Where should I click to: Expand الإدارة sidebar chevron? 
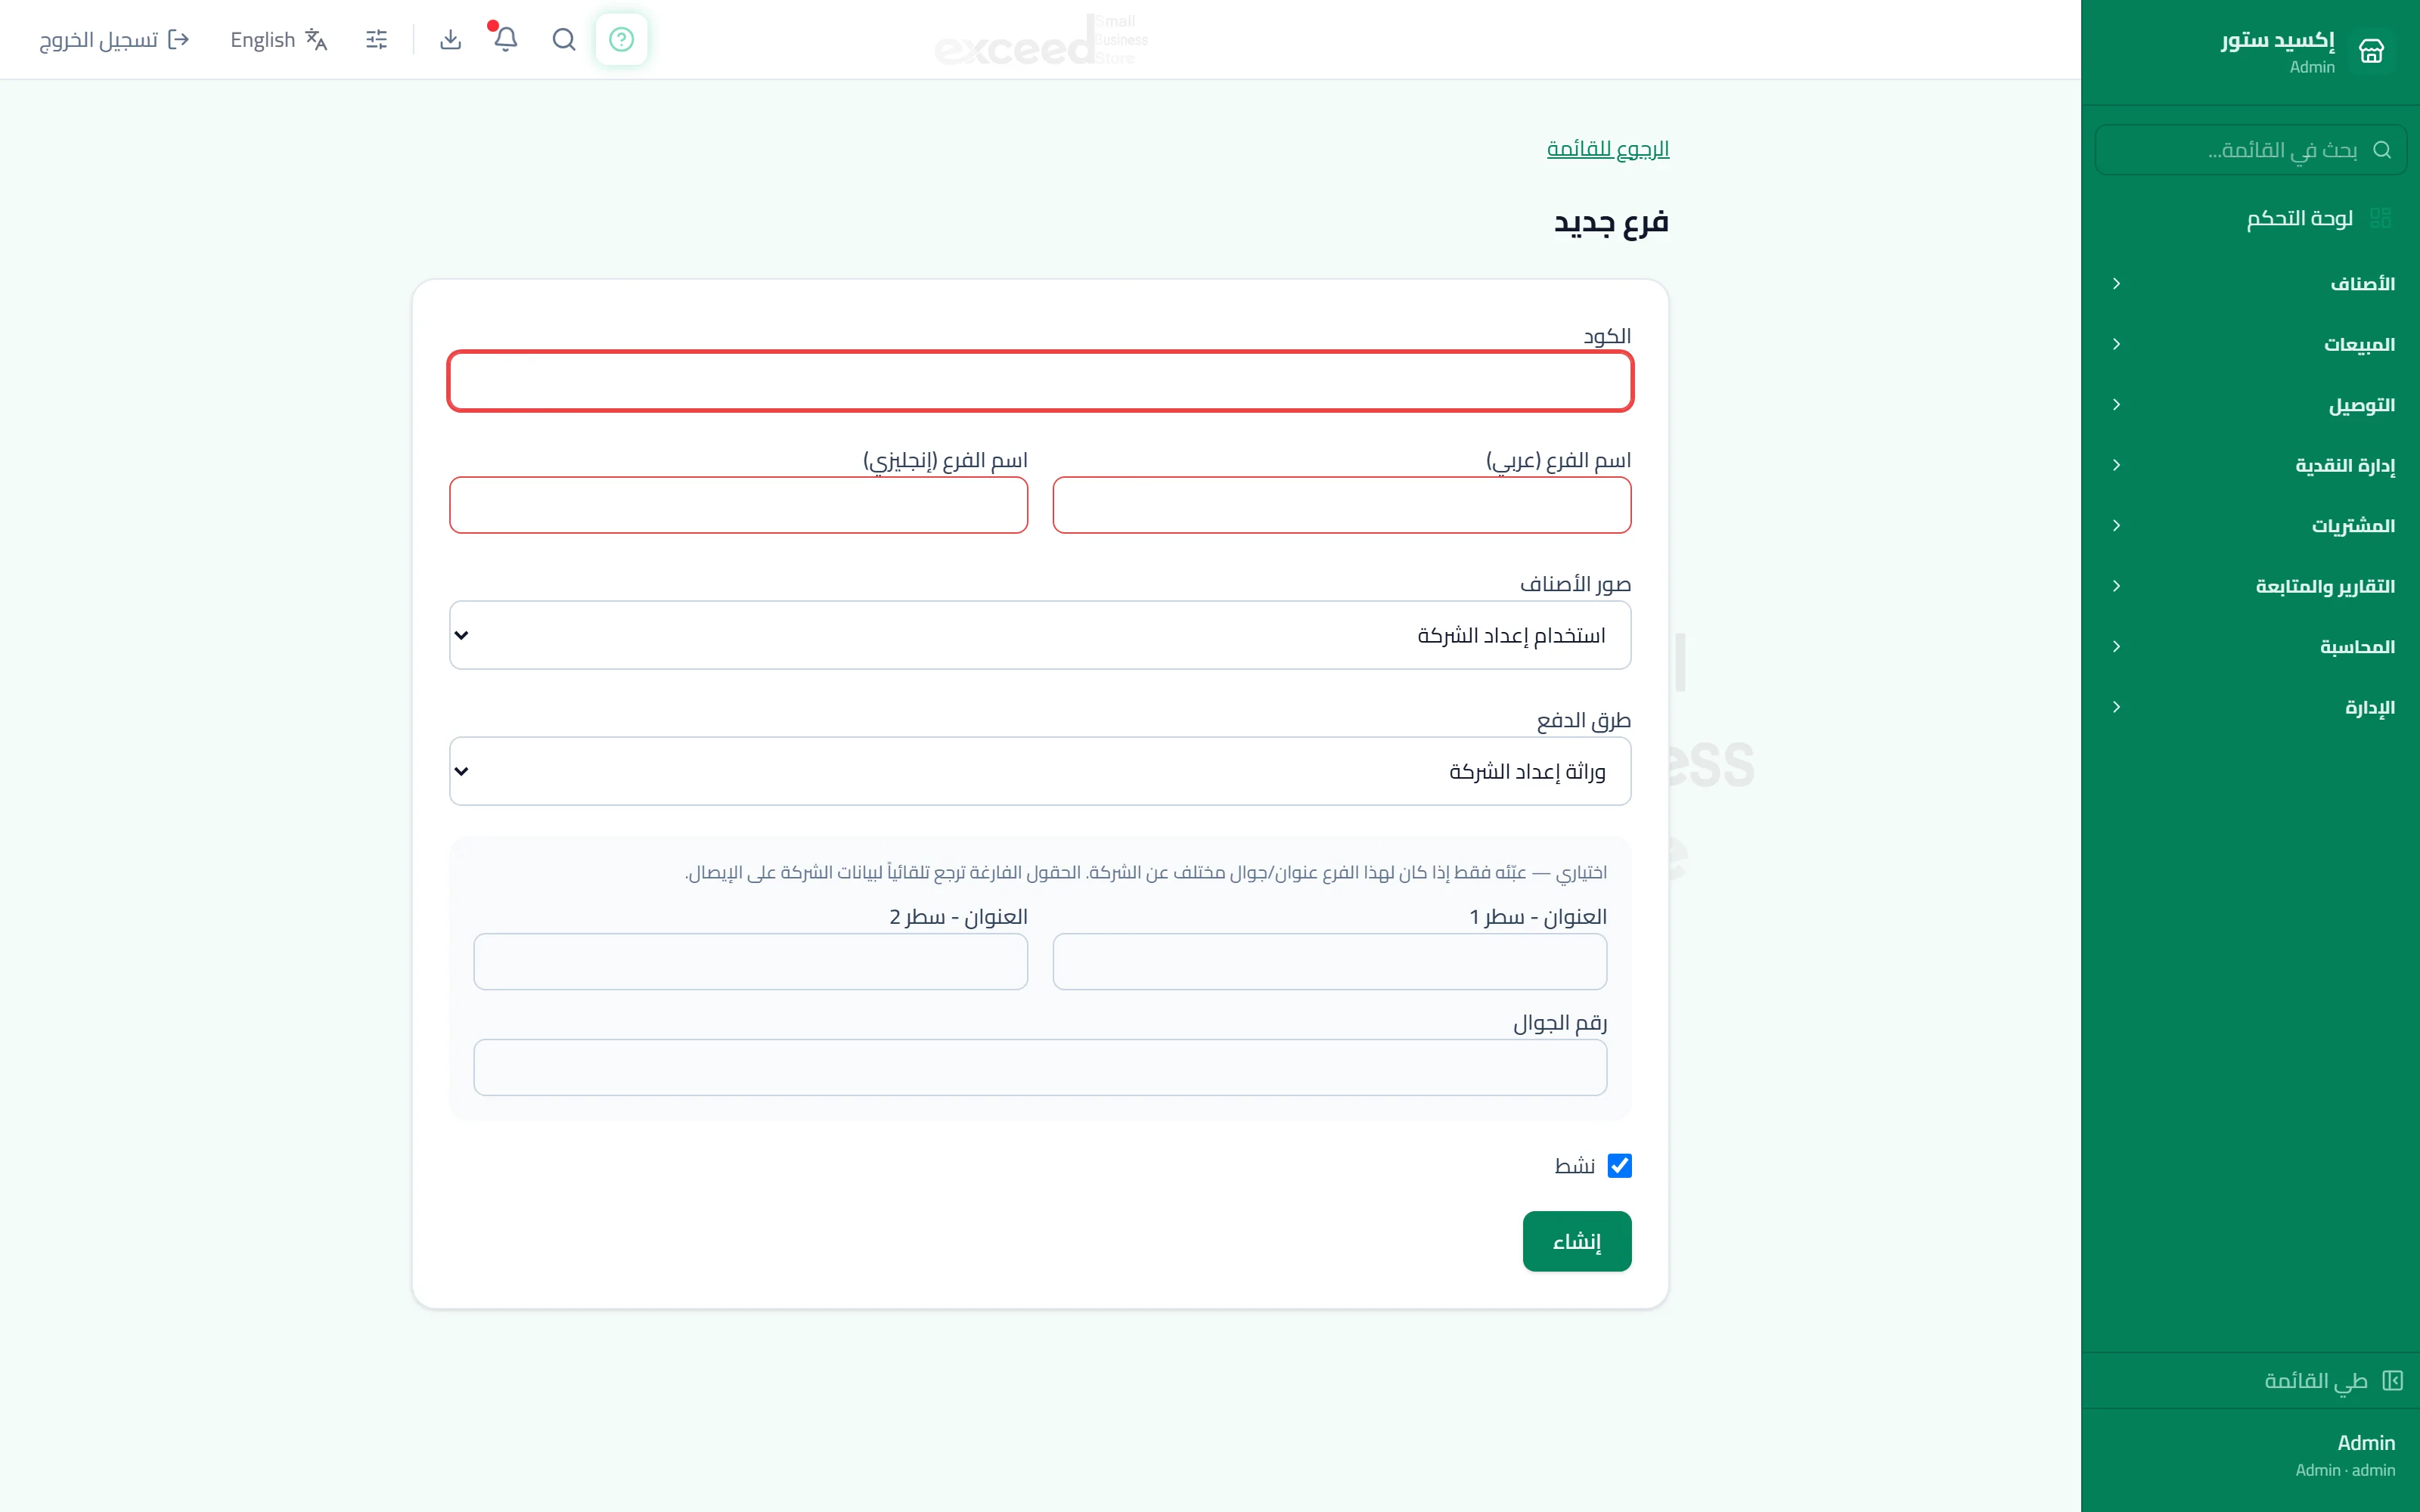point(2116,707)
